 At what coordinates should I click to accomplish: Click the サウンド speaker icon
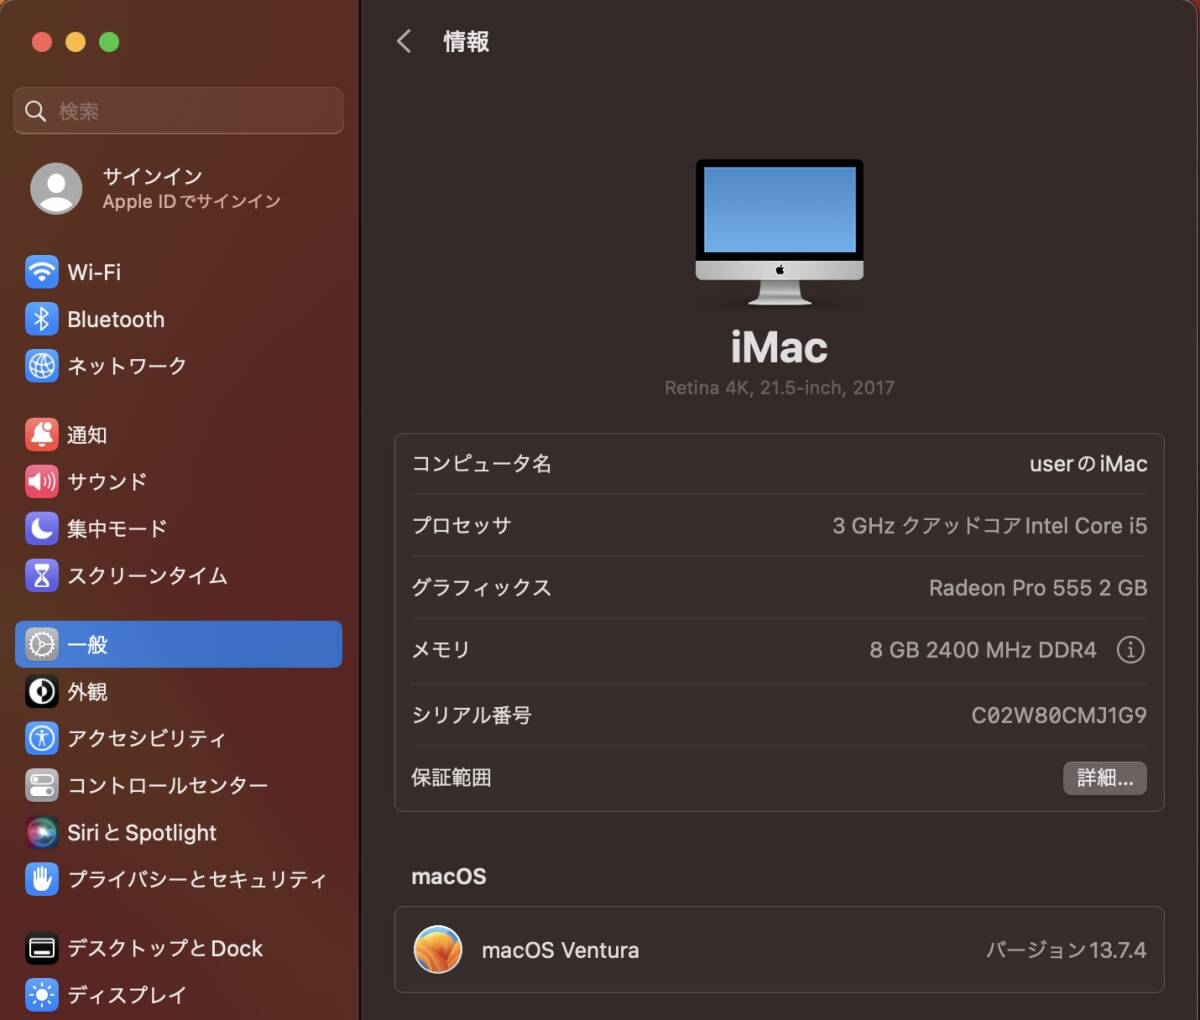pos(42,482)
